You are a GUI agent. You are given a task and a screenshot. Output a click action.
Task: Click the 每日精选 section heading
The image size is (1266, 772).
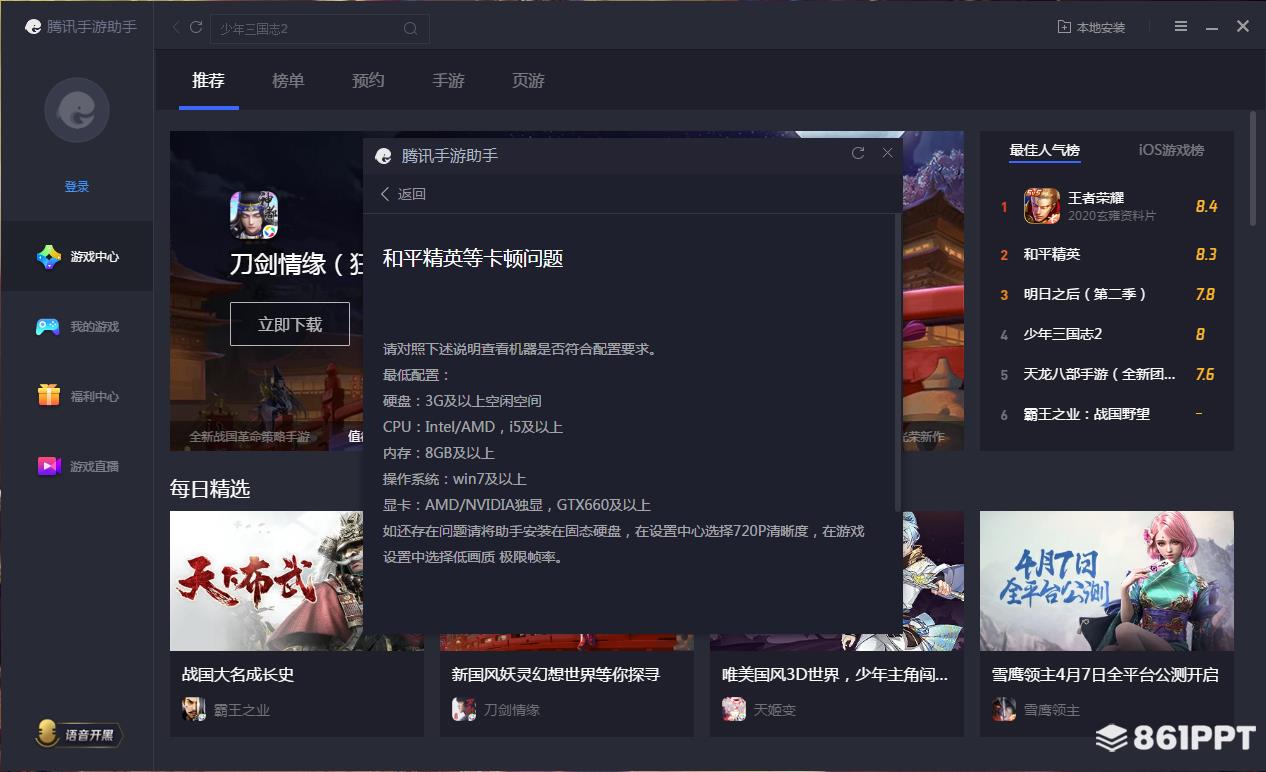210,489
